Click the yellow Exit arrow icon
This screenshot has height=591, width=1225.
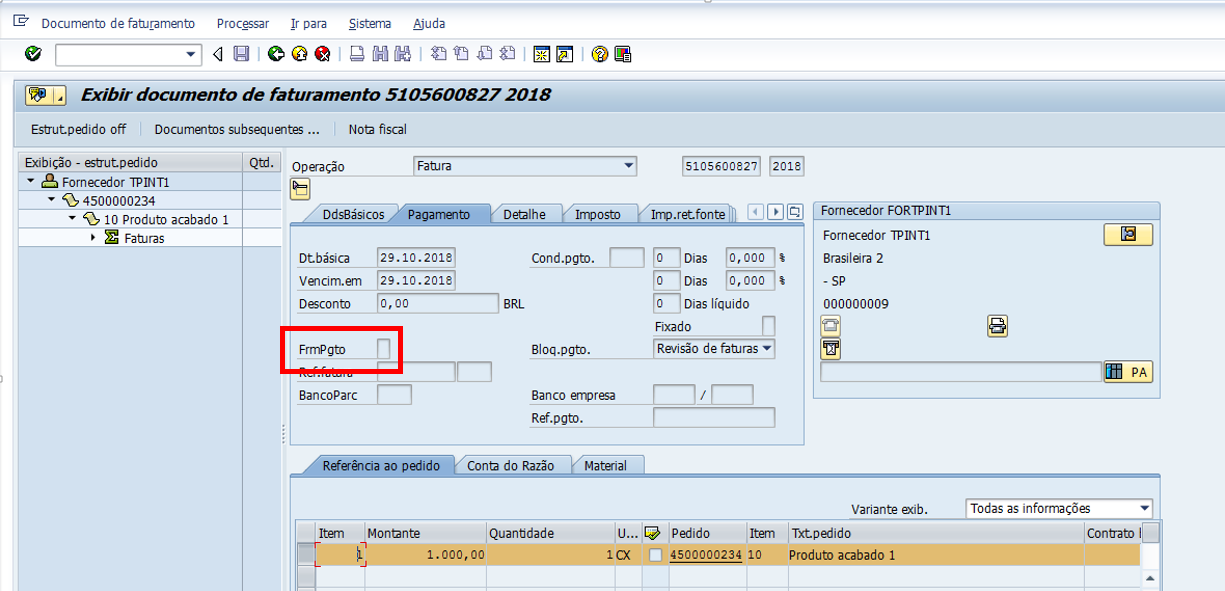pyautogui.click(x=299, y=54)
